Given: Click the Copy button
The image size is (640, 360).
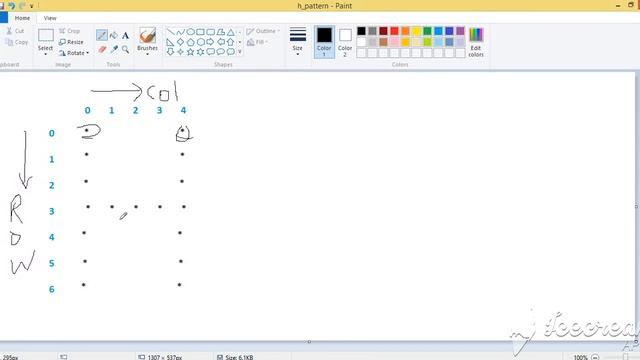Looking at the screenshot, I should pyautogui.click(x=17, y=42).
